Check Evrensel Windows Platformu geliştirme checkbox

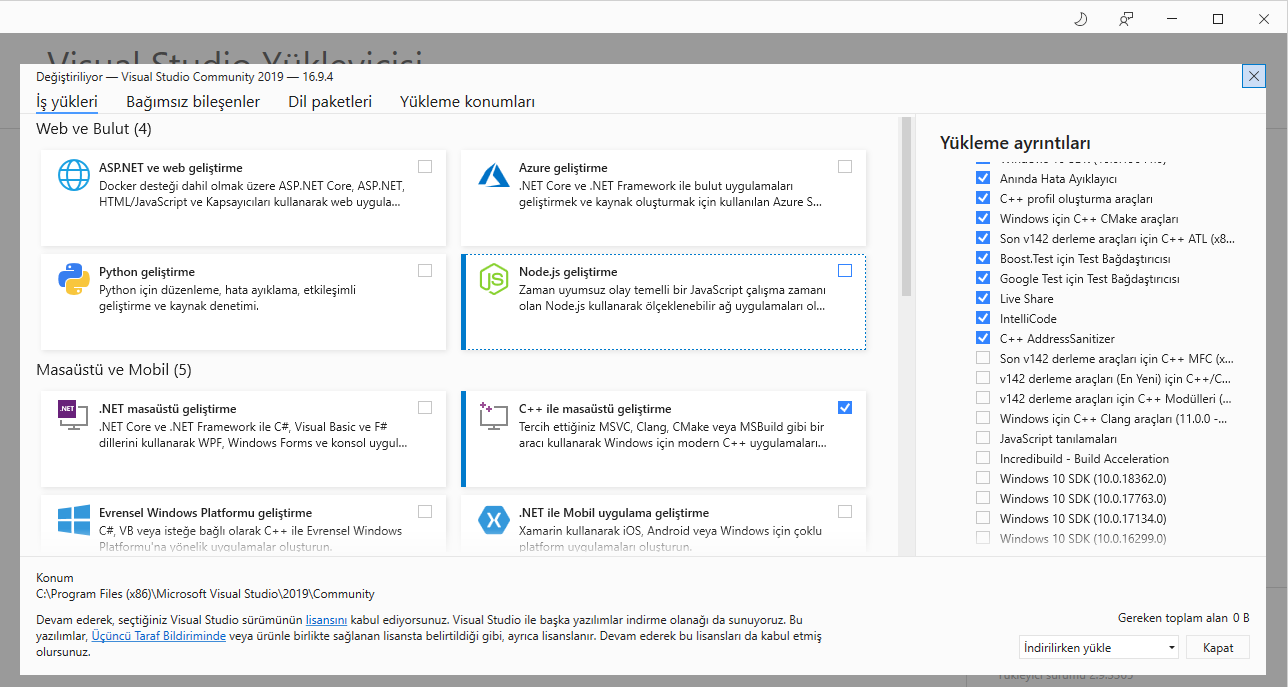pyautogui.click(x=425, y=511)
